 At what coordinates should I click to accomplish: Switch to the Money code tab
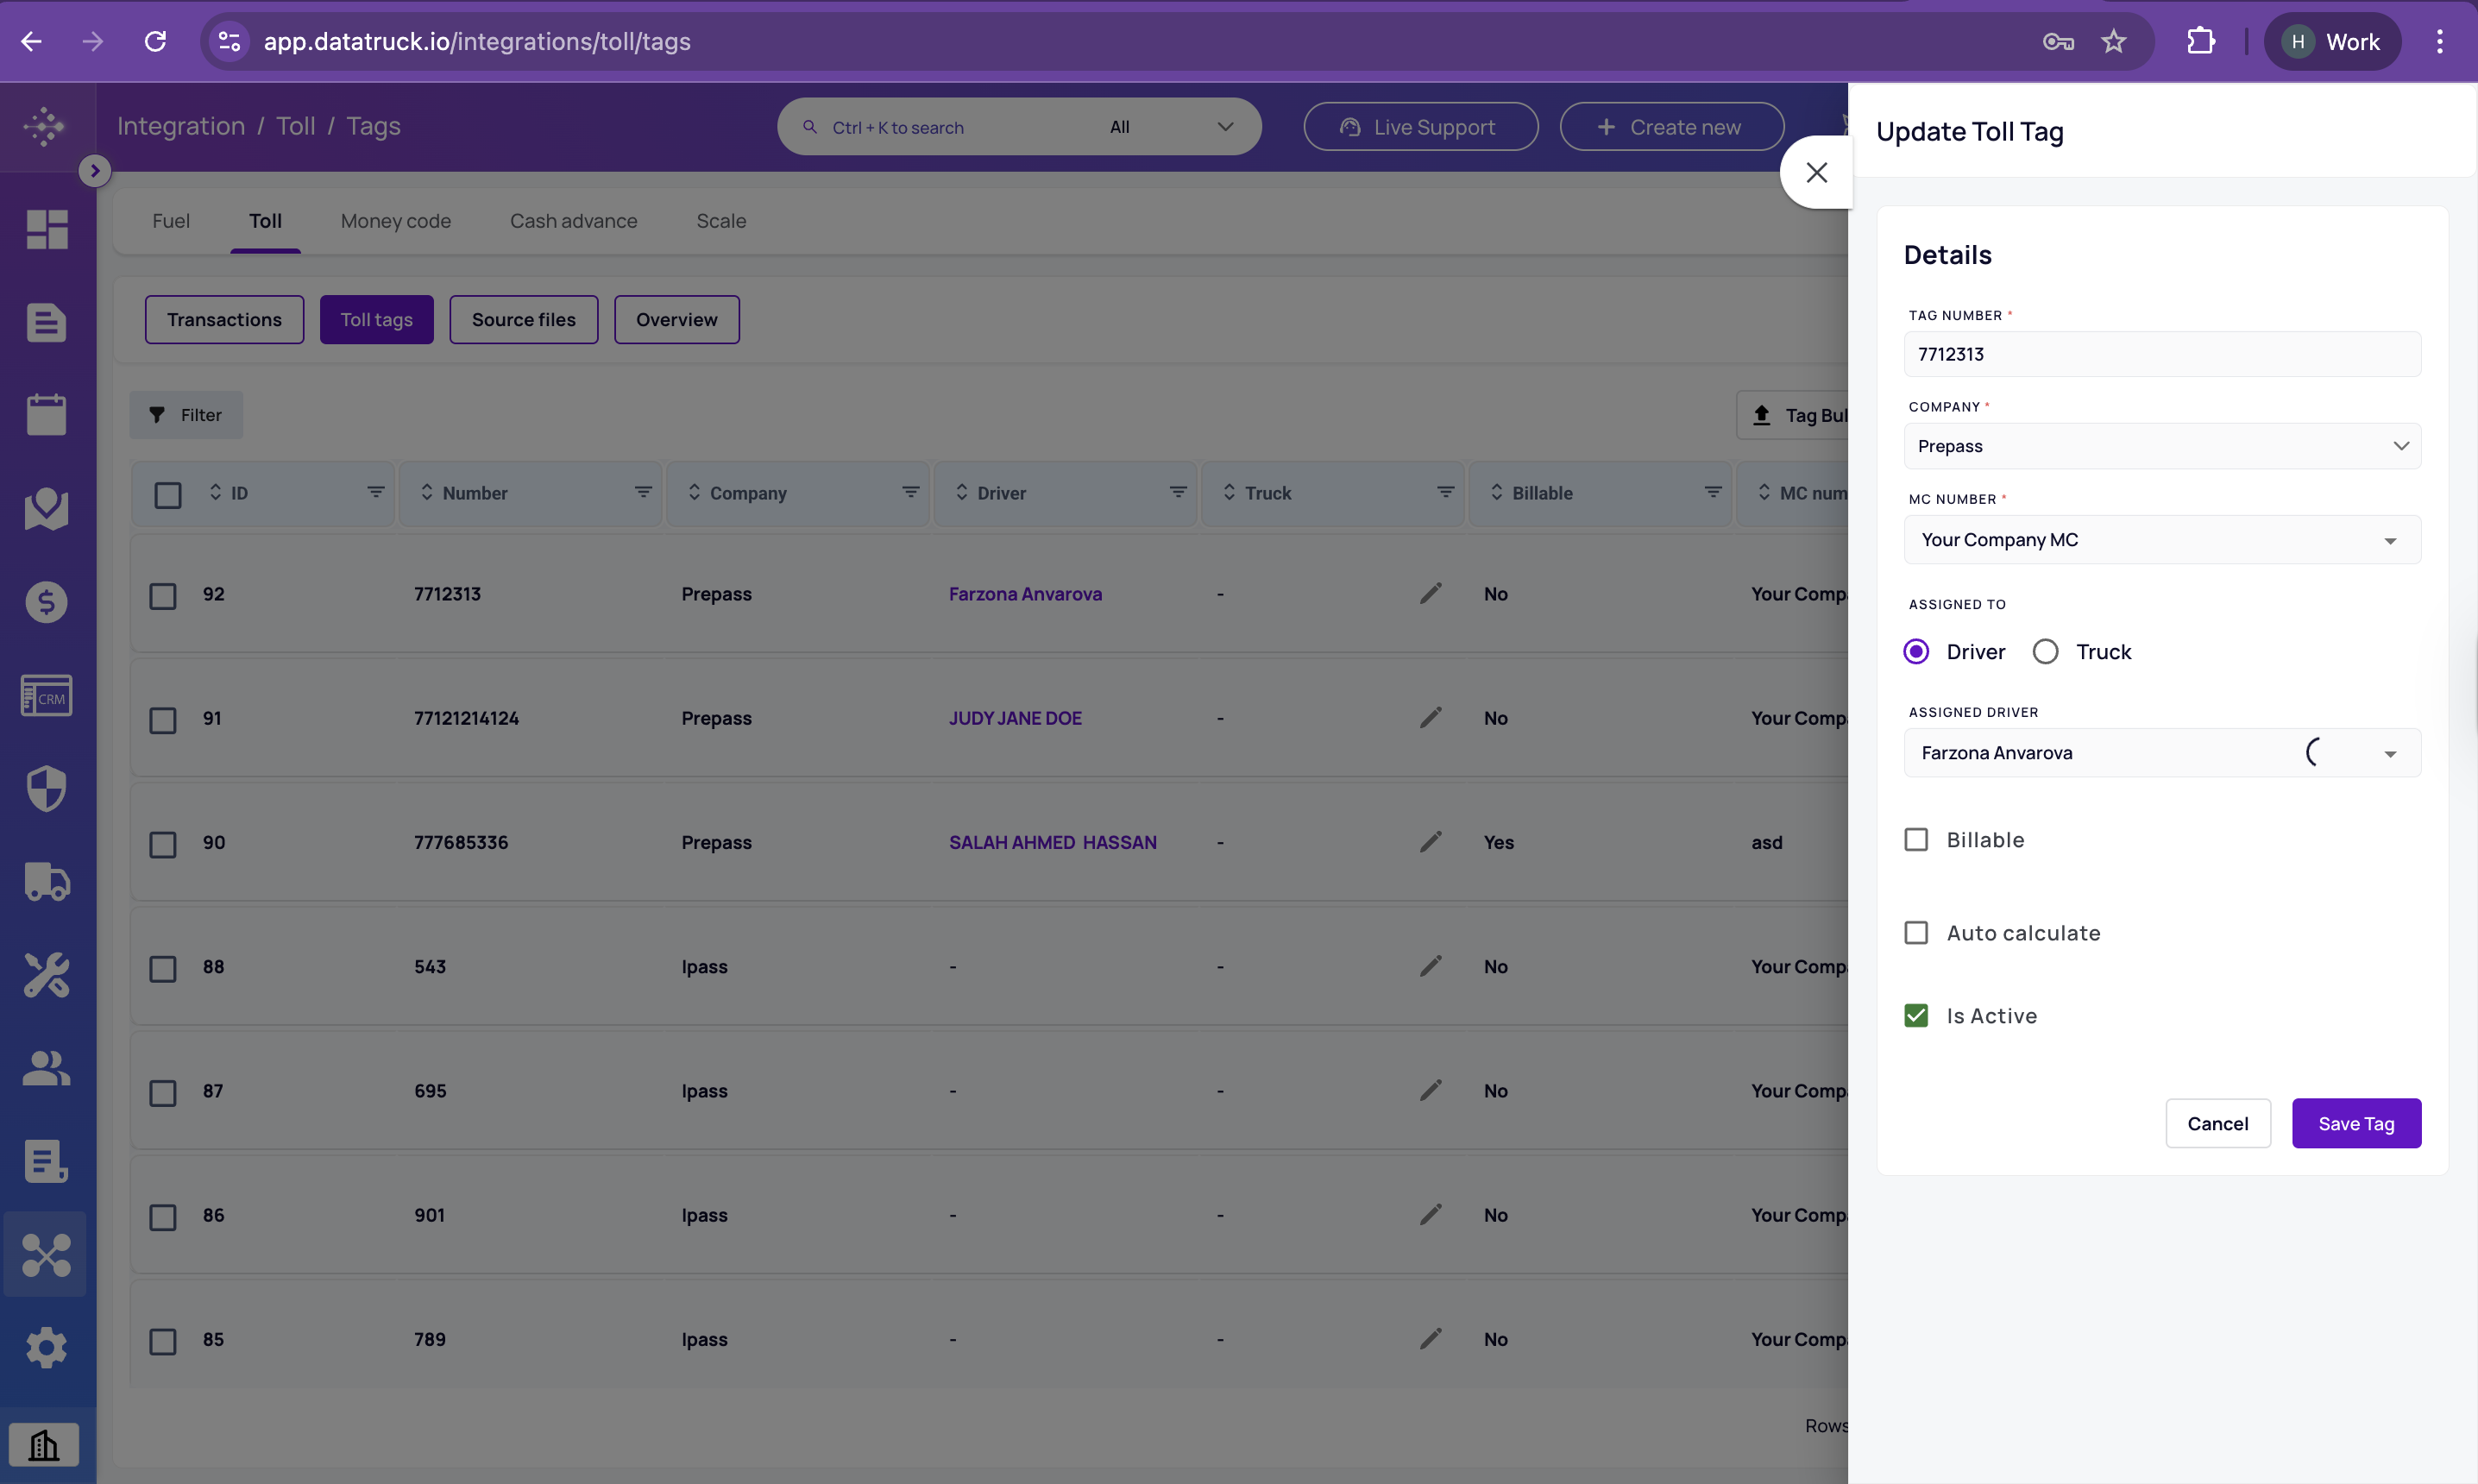click(396, 221)
